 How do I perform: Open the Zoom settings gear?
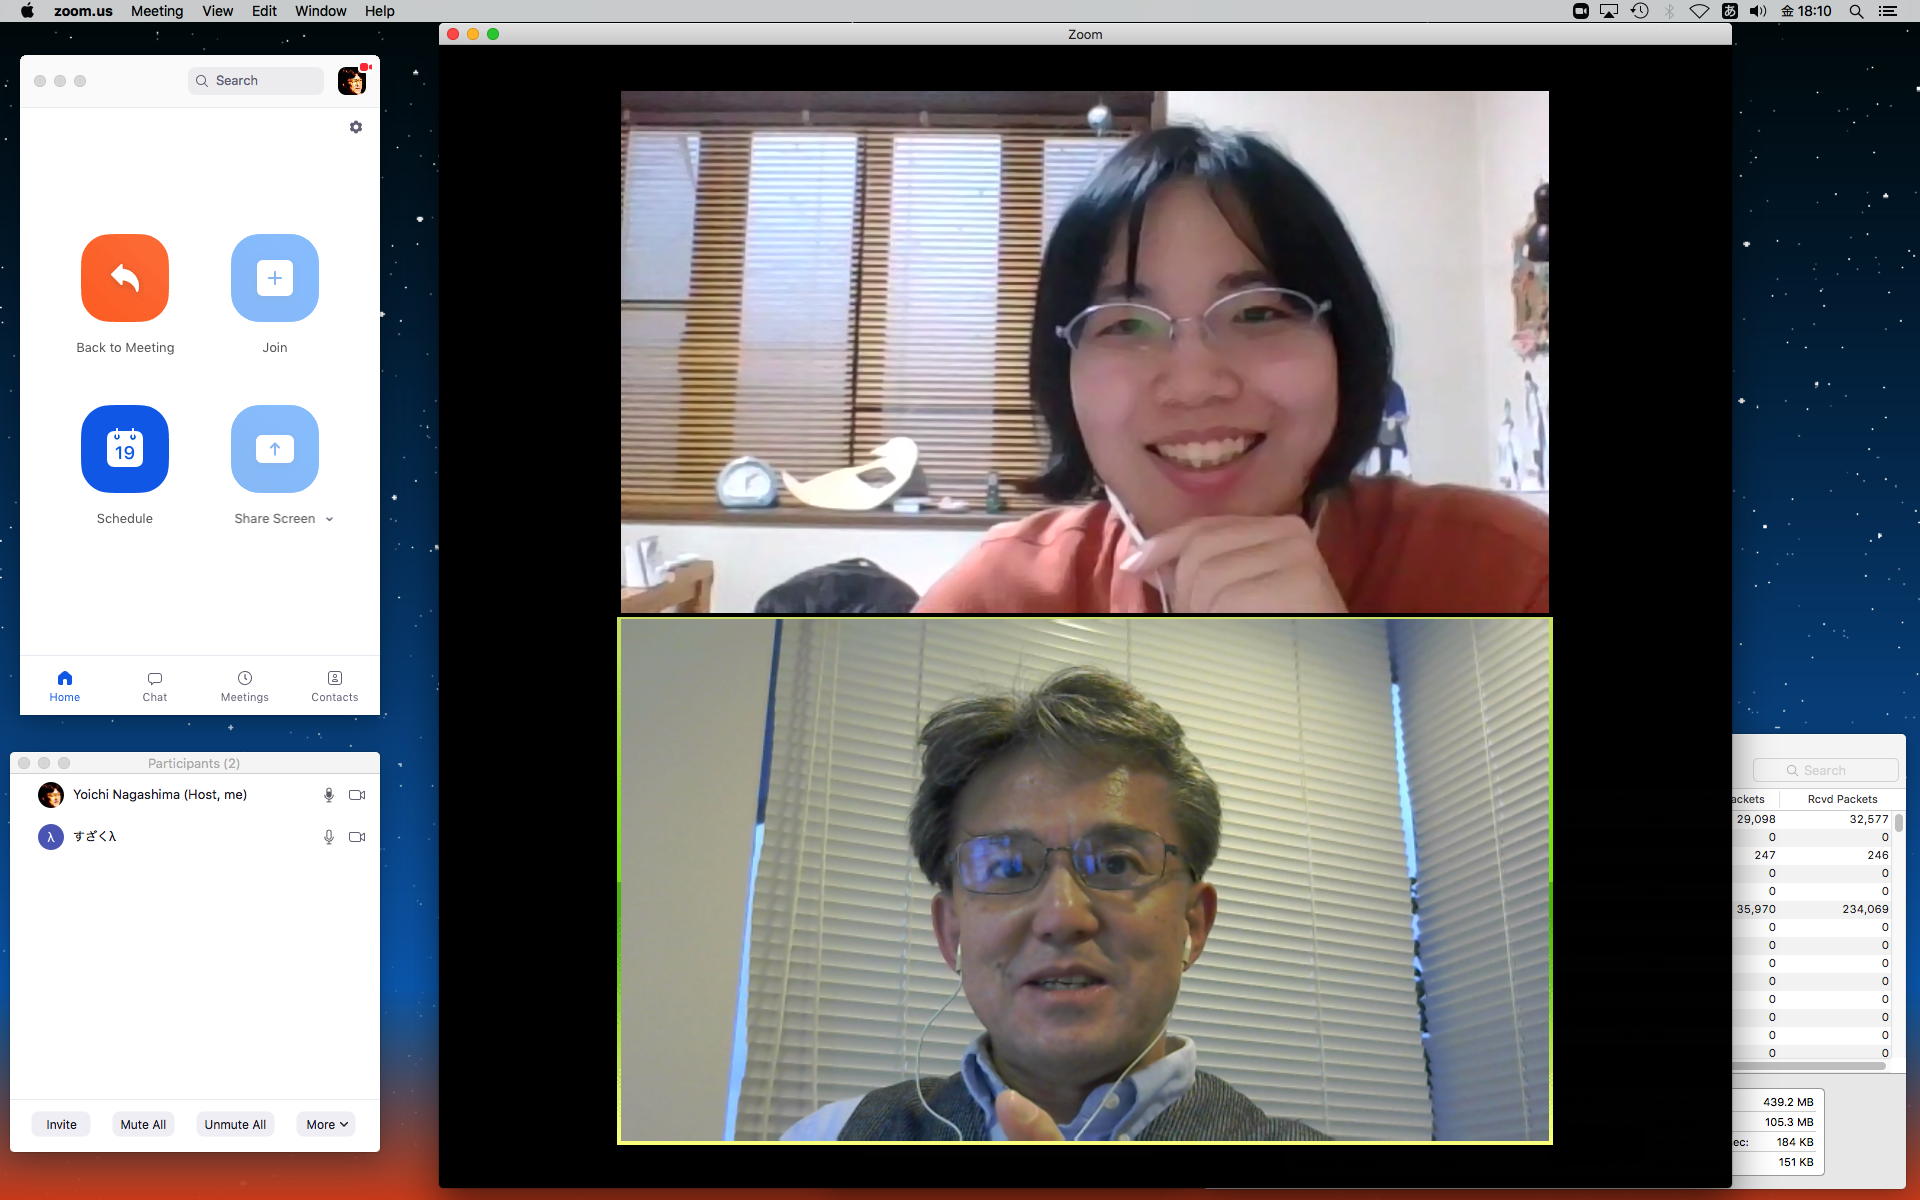click(356, 127)
